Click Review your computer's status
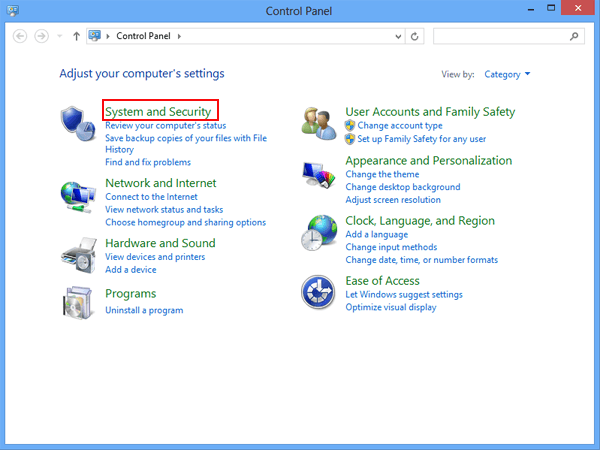The image size is (600, 450). [x=166, y=126]
